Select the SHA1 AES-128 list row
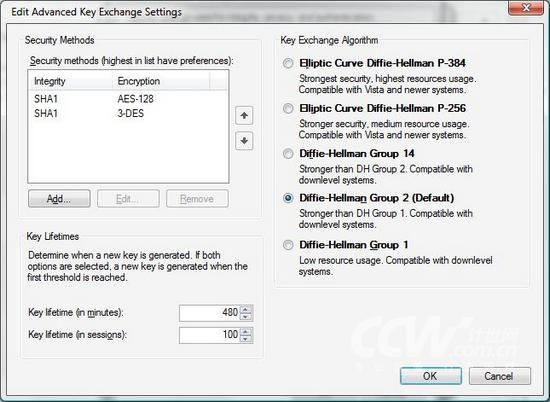The height and width of the screenshot is (402, 550). 128,99
